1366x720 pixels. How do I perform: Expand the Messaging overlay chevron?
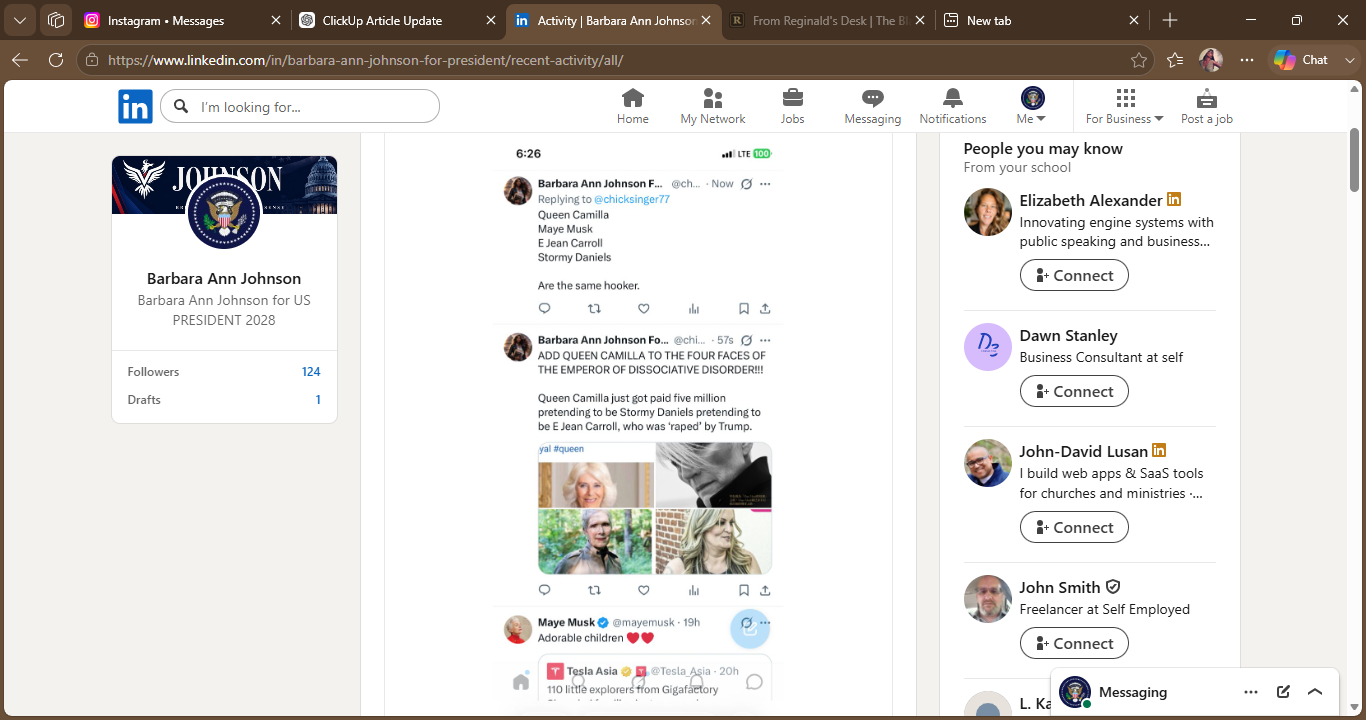tap(1315, 692)
